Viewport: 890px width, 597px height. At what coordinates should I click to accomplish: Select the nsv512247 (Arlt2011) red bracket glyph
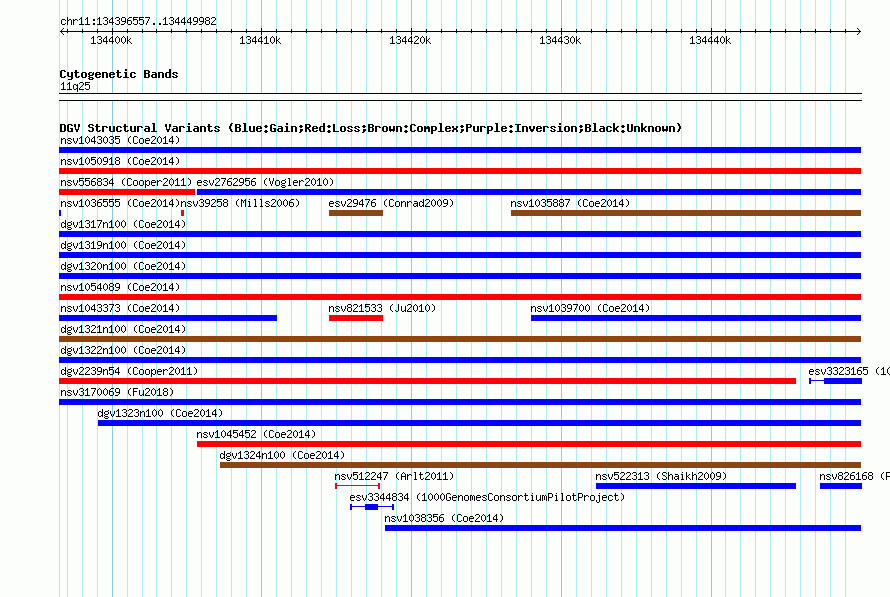point(358,486)
